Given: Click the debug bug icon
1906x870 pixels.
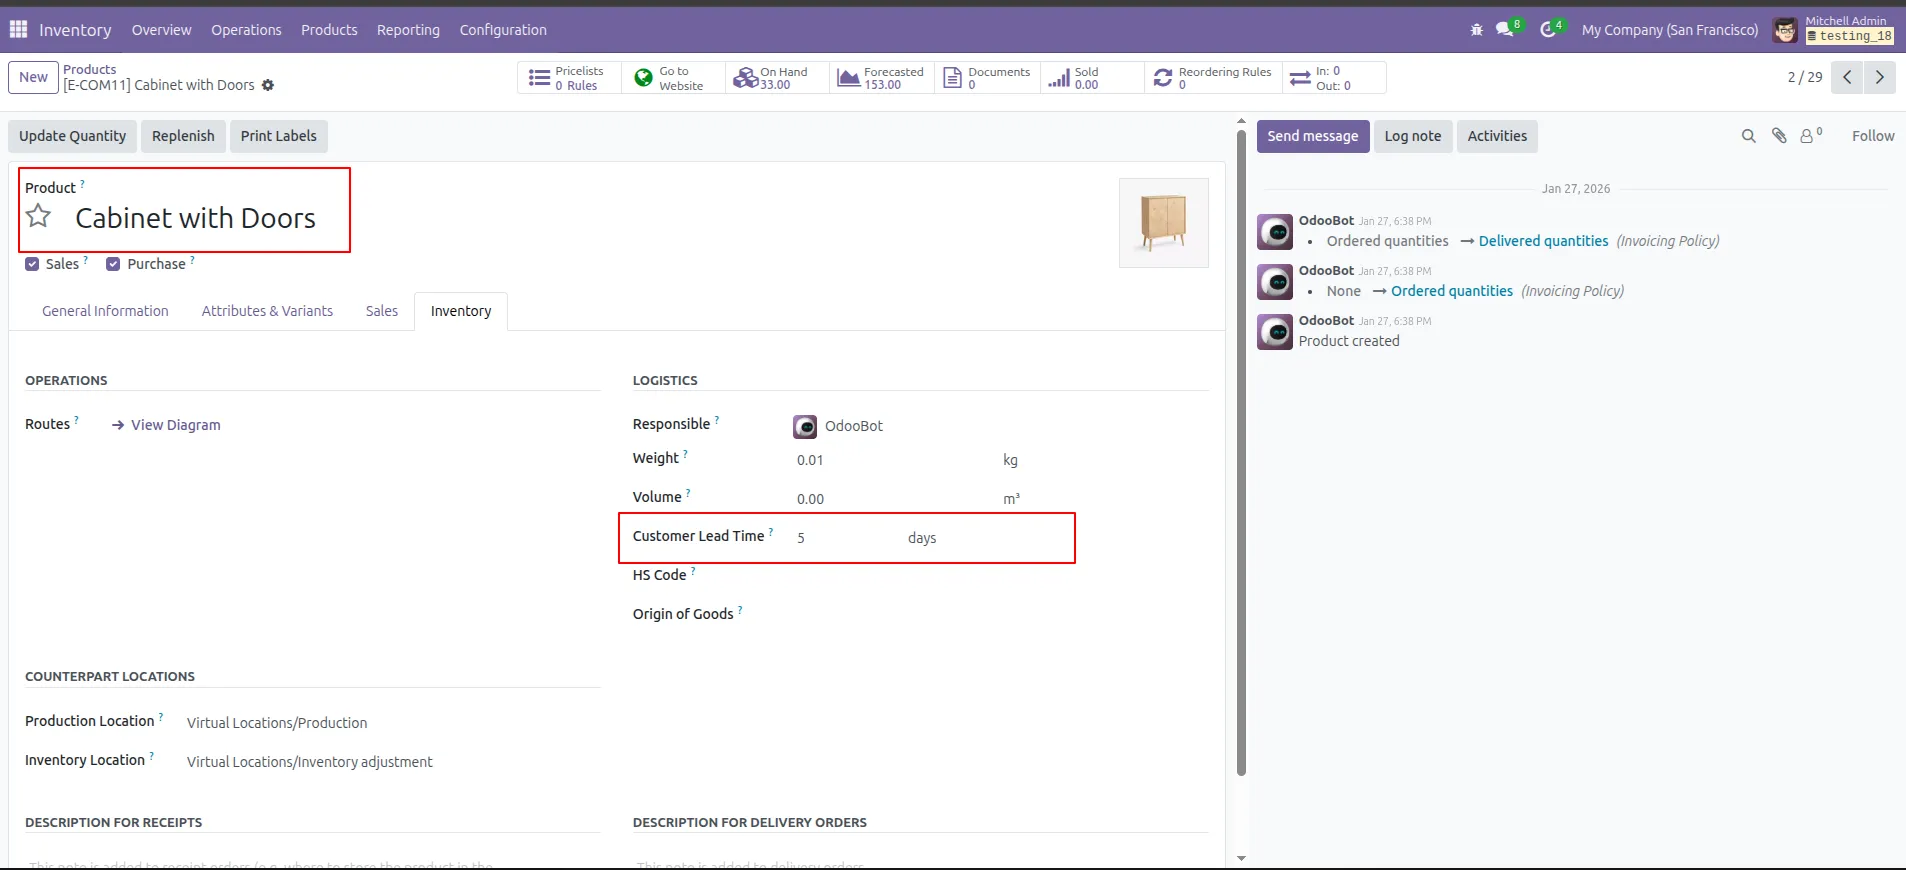Looking at the screenshot, I should pos(1477,30).
